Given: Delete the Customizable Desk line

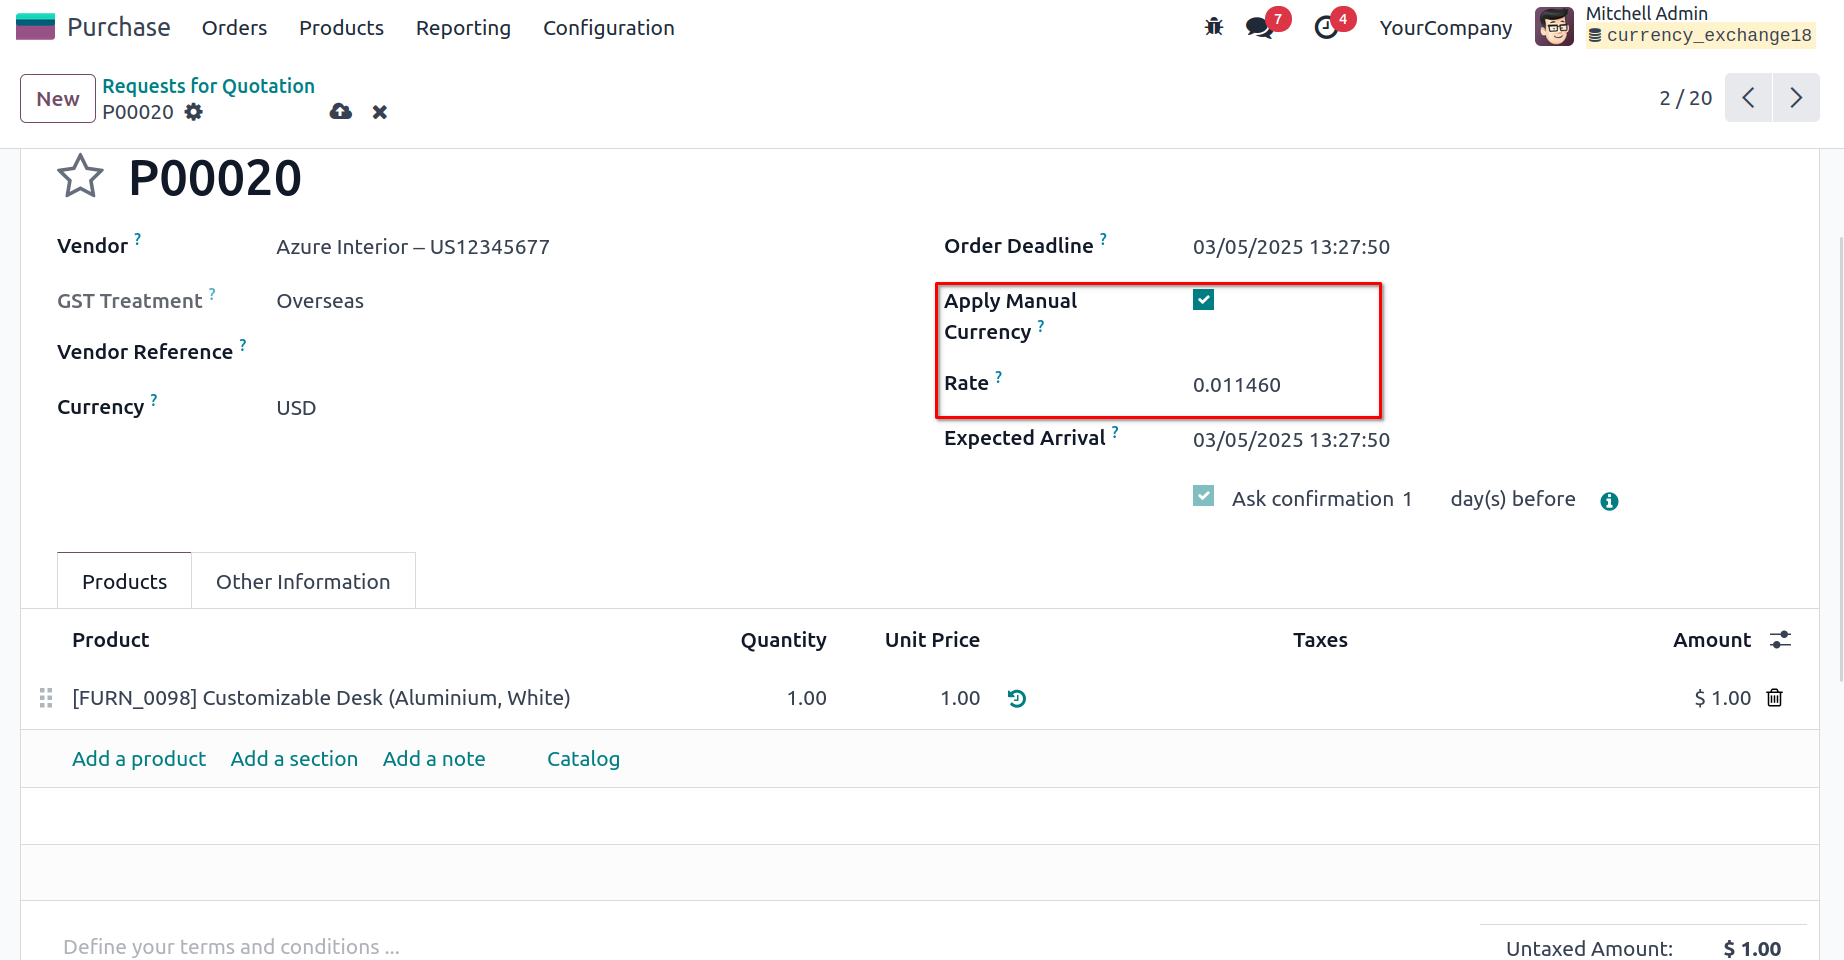Looking at the screenshot, I should [x=1775, y=698].
